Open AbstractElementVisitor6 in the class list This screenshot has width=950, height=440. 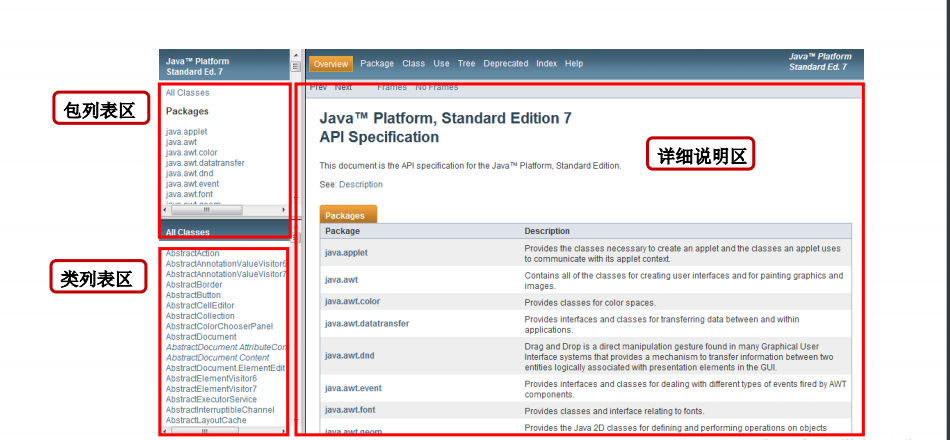point(211,378)
